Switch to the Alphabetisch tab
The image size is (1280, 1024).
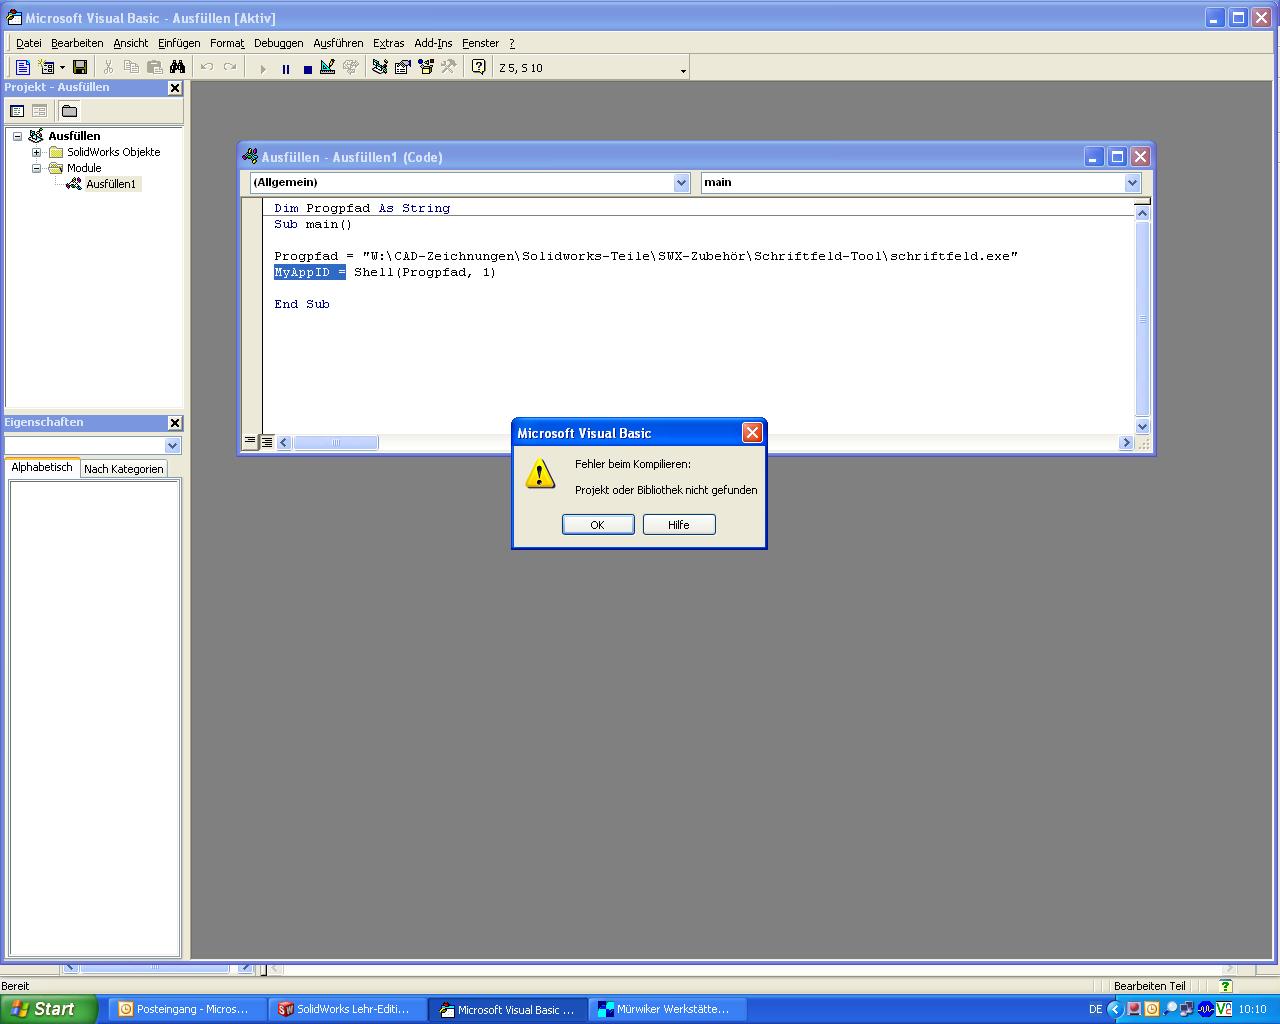(42, 467)
